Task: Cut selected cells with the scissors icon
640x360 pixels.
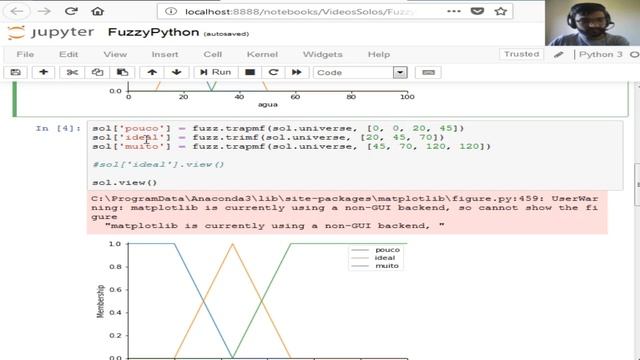Action: coord(72,72)
